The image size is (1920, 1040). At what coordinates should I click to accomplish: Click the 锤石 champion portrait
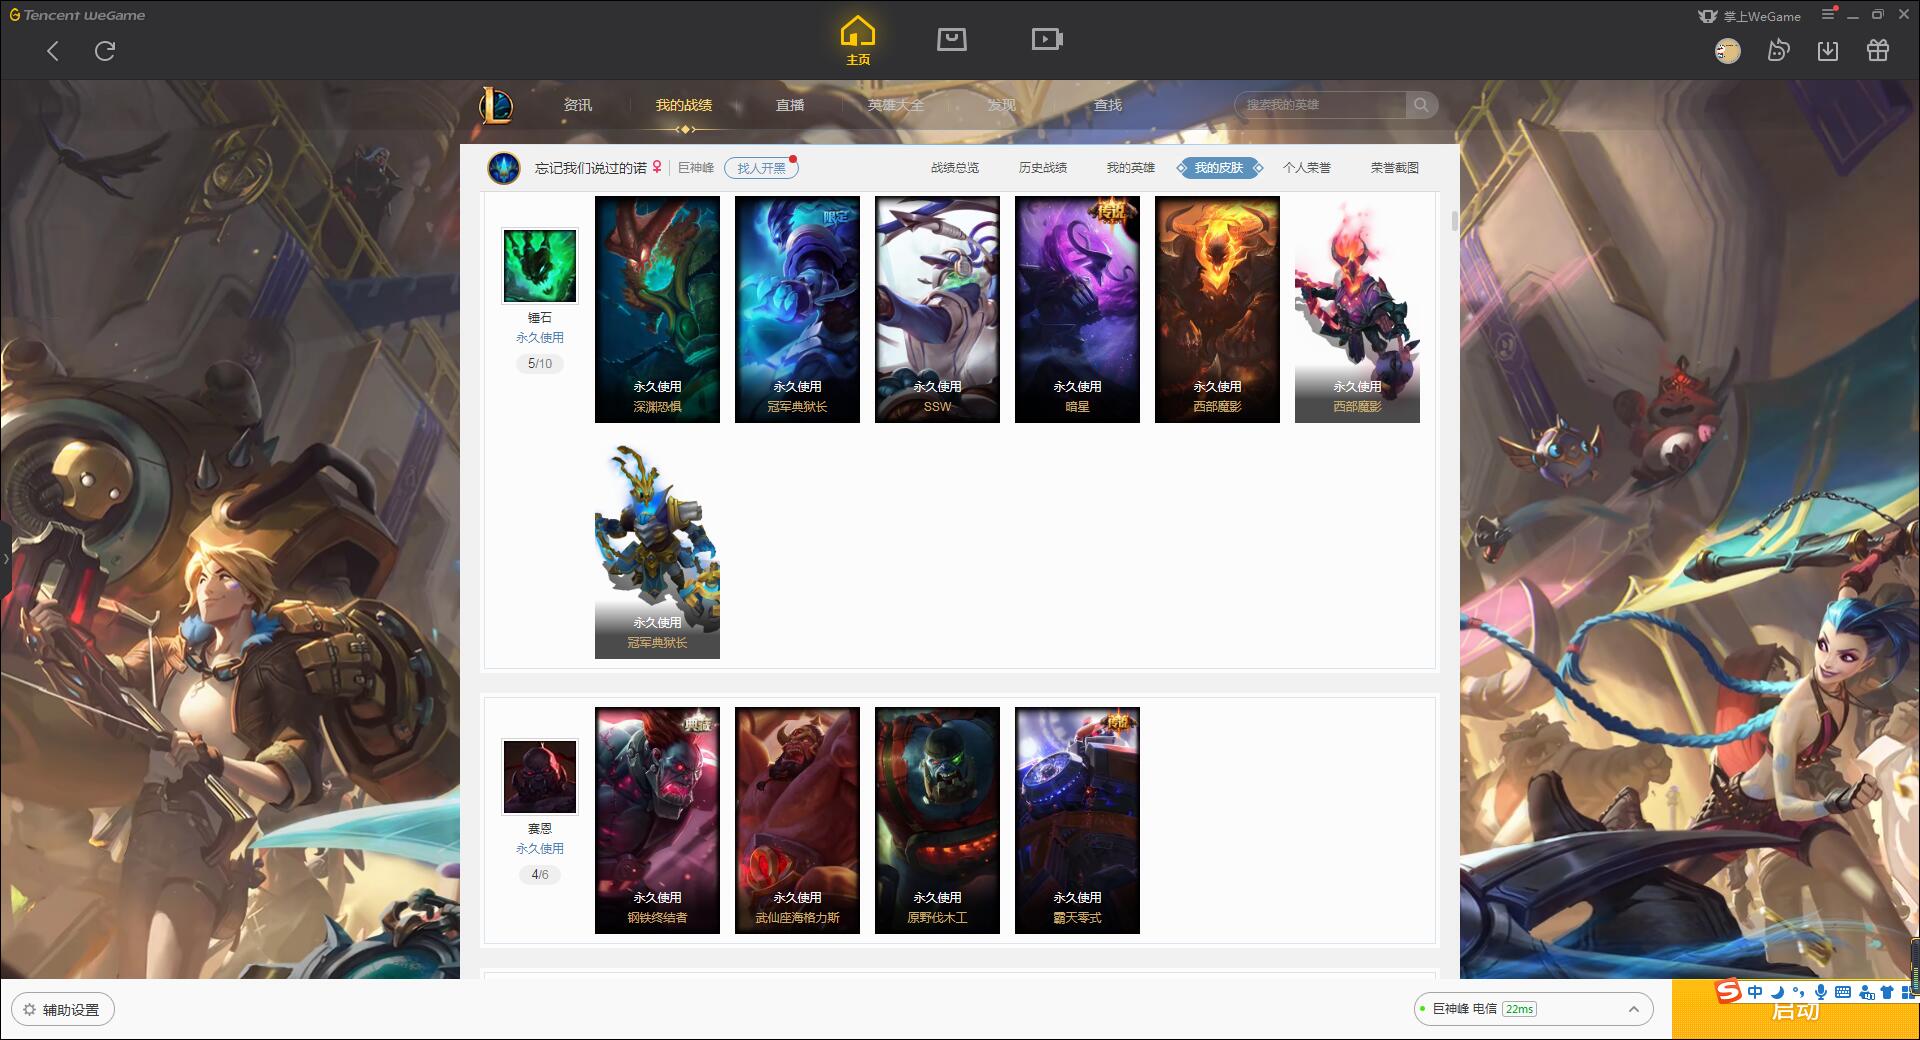click(540, 266)
